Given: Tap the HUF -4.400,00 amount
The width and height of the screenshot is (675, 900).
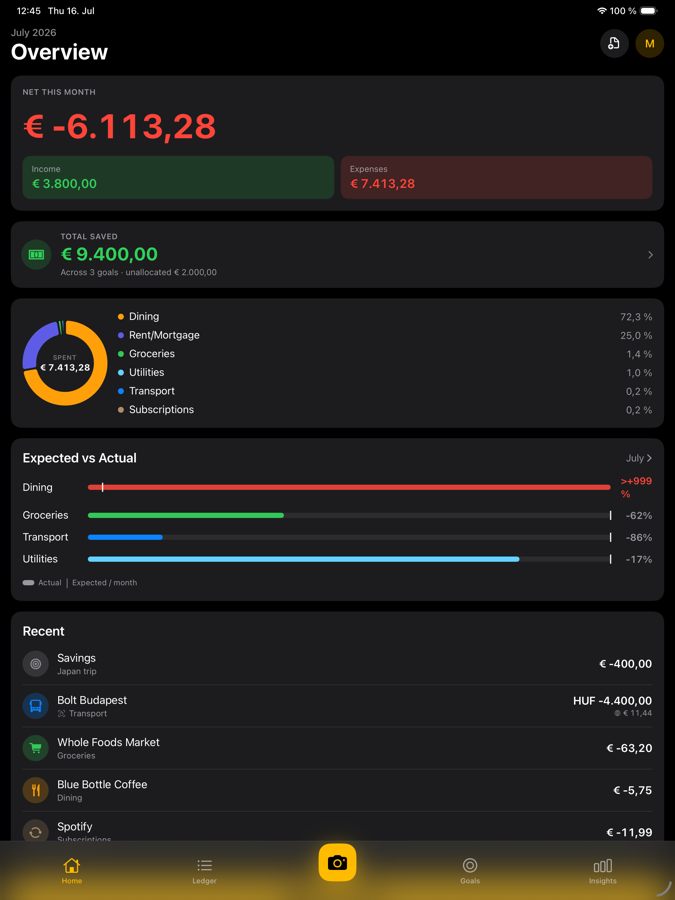Looking at the screenshot, I should [x=612, y=701].
